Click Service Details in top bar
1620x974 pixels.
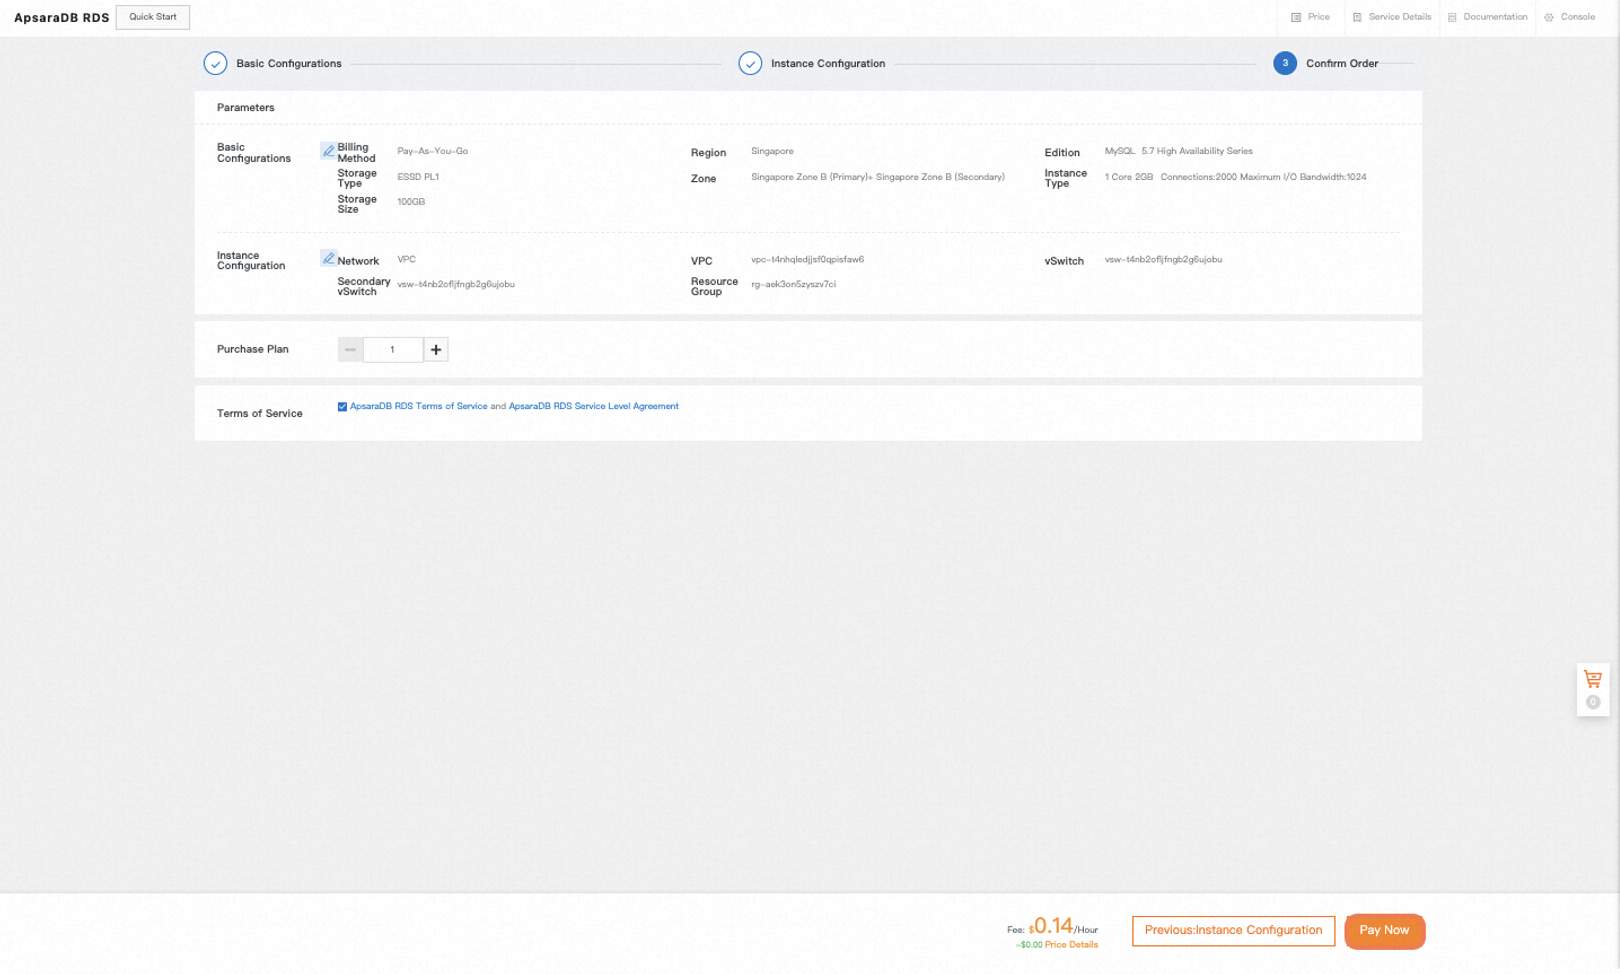click(x=1399, y=17)
